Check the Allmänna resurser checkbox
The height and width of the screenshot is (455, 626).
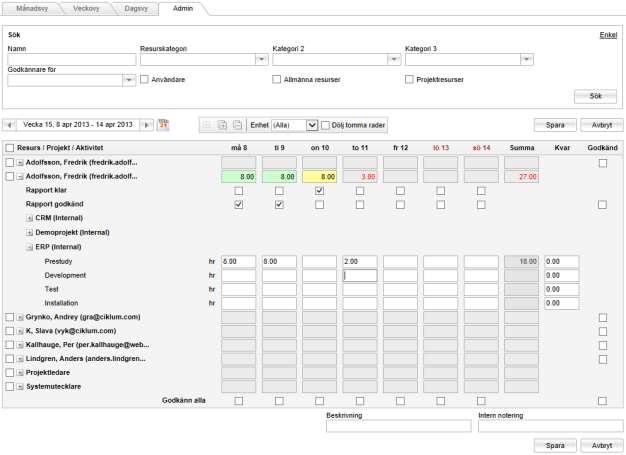[276, 79]
